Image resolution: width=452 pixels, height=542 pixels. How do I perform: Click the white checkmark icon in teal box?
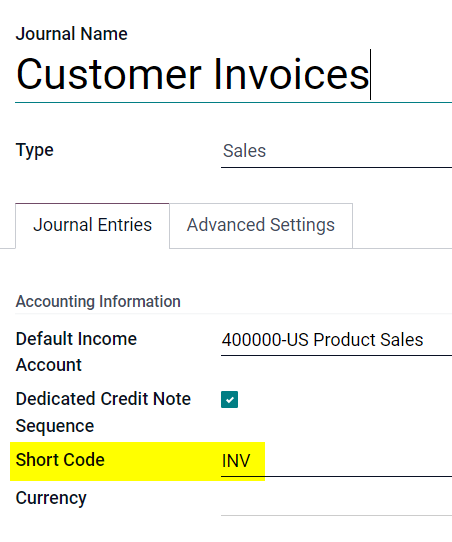coord(229,400)
